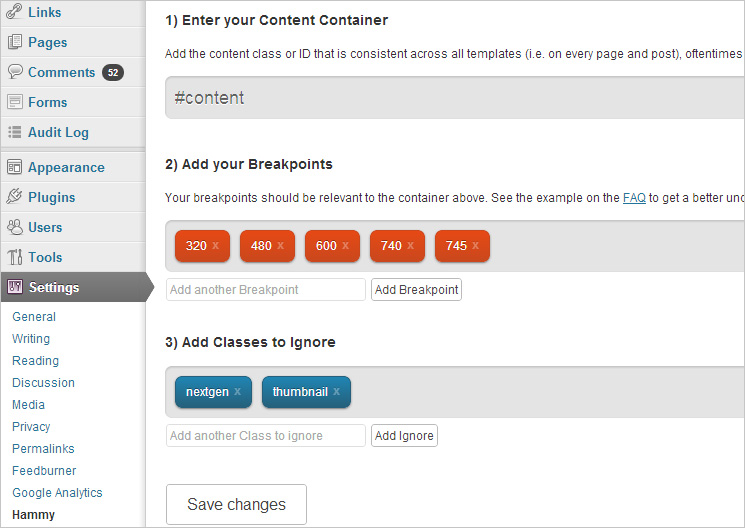The height and width of the screenshot is (528, 745).
Task: Click the Appearance icon in sidebar
Action: pos(15,167)
